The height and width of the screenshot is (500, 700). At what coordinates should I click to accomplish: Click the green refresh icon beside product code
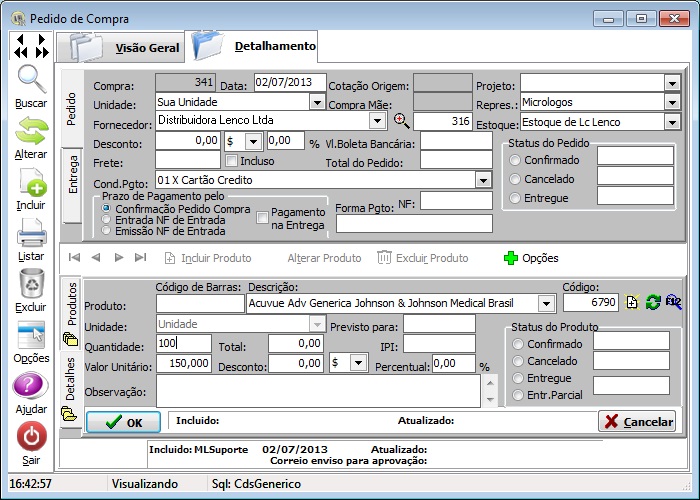point(653,303)
